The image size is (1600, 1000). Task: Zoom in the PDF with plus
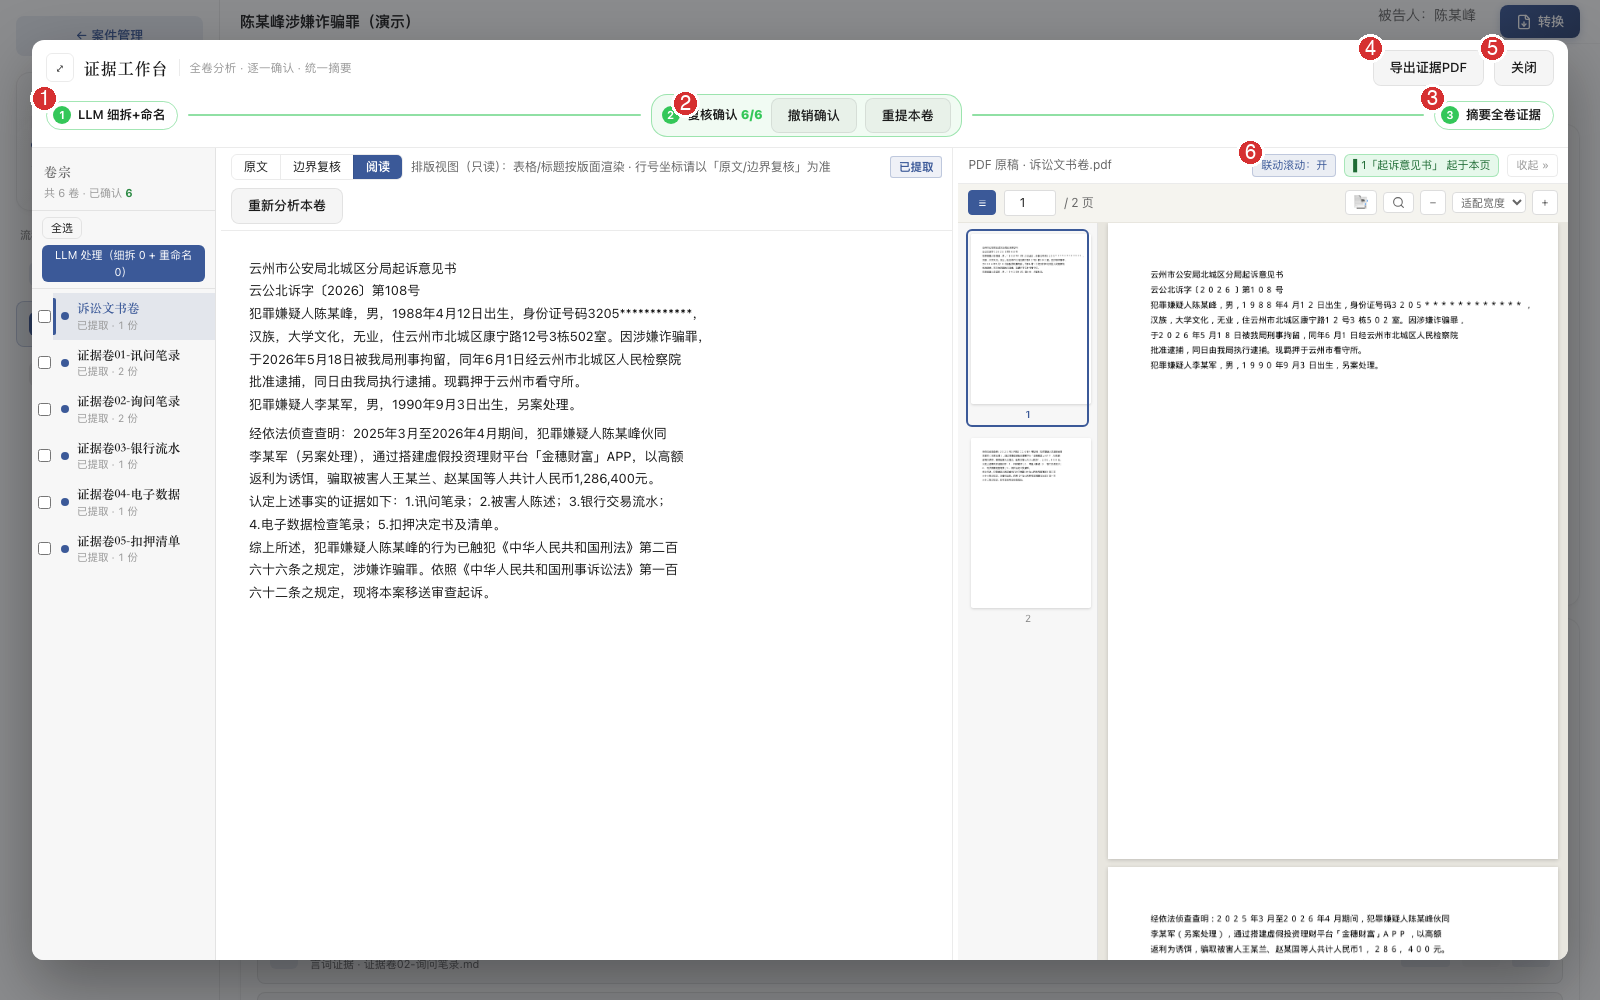coord(1545,203)
